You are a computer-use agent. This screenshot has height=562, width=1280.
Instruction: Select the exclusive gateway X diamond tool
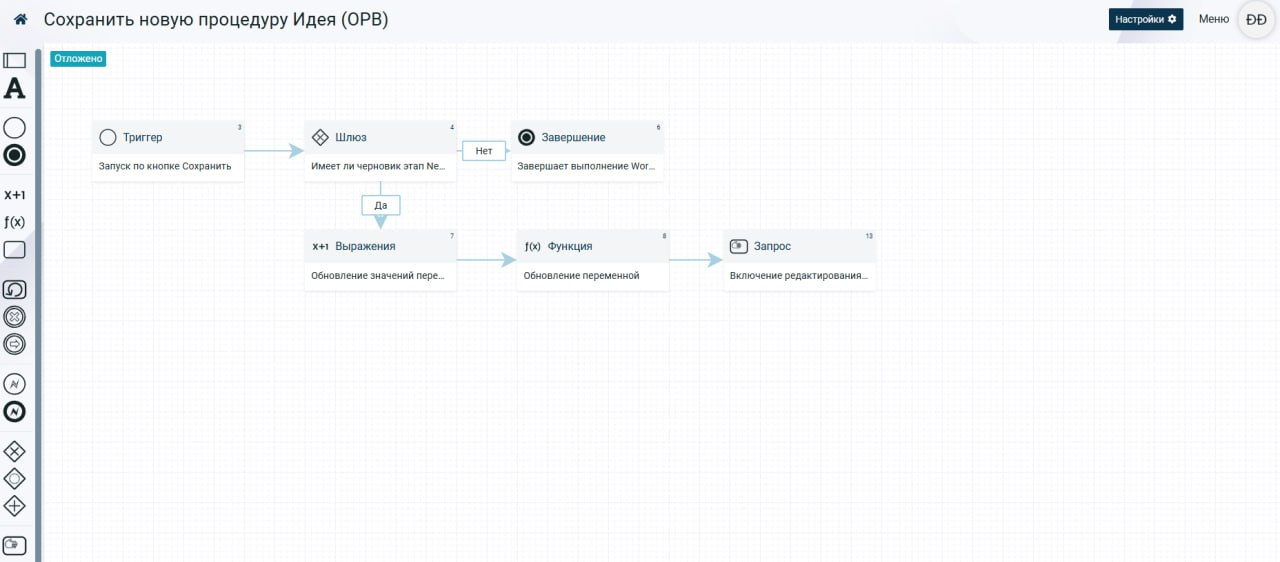(15, 451)
